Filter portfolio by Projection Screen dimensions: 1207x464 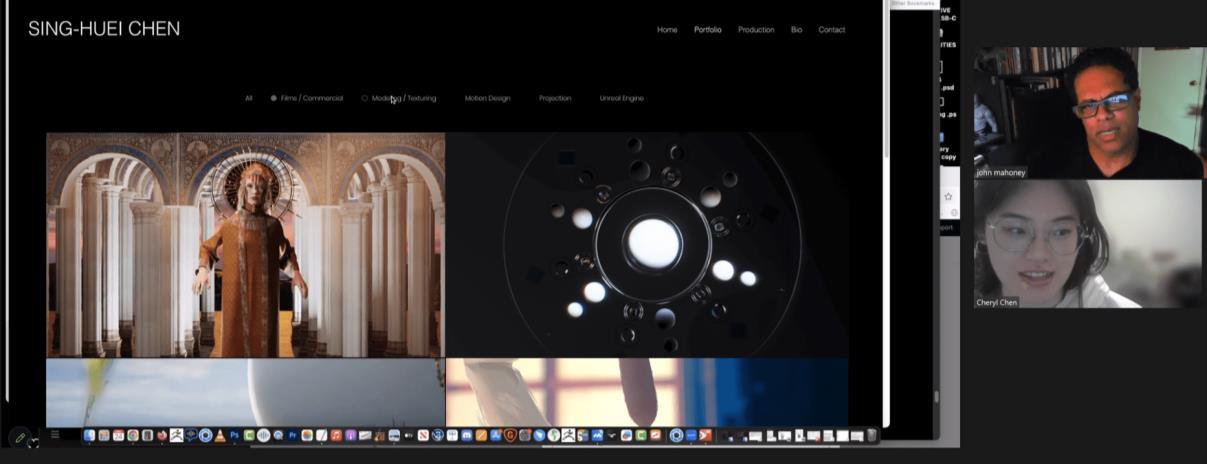pos(555,98)
